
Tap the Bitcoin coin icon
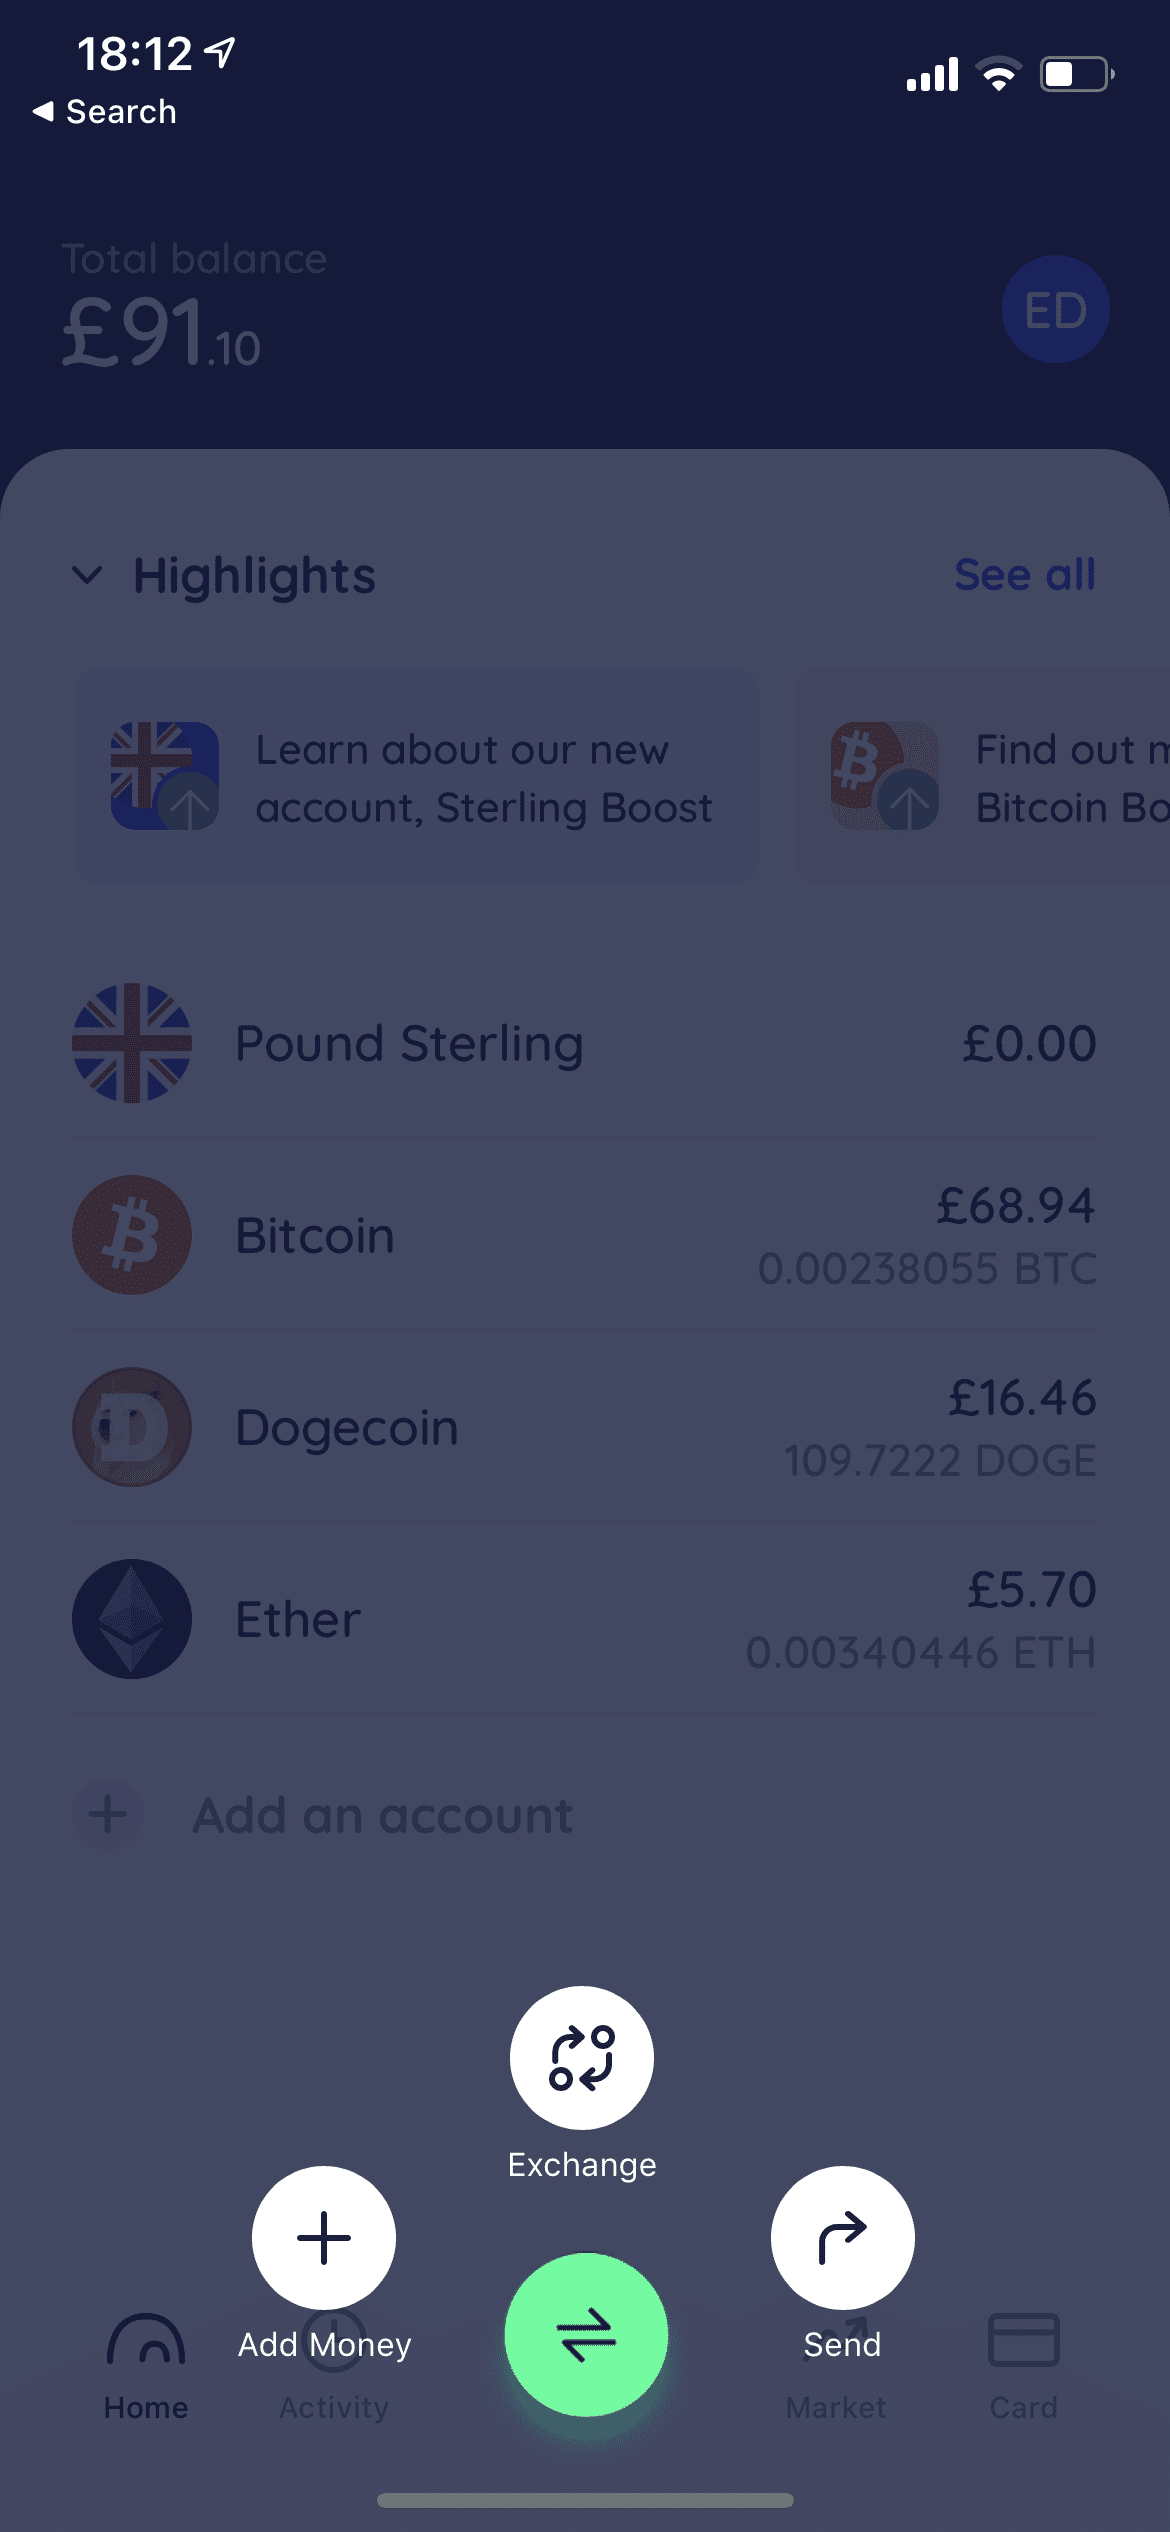click(132, 1235)
